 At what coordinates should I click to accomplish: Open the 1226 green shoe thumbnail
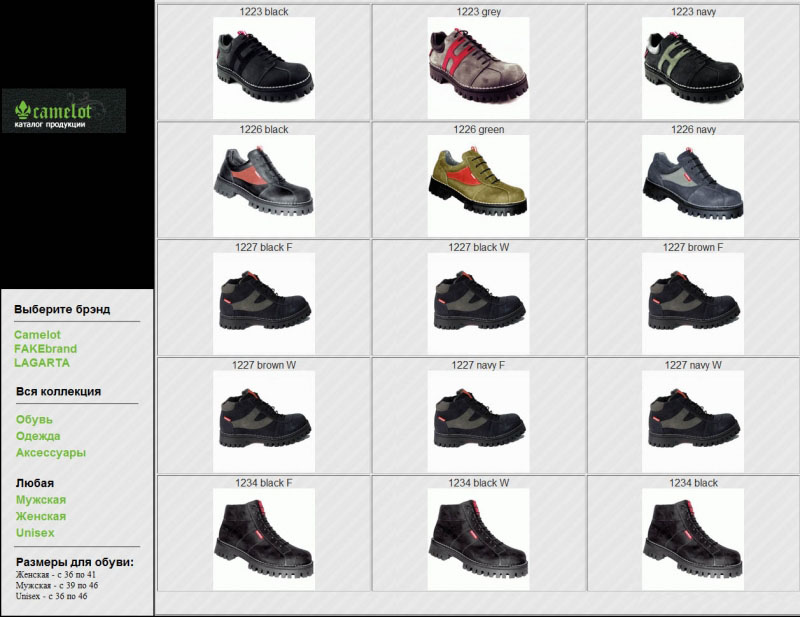(x=479, y=186)
